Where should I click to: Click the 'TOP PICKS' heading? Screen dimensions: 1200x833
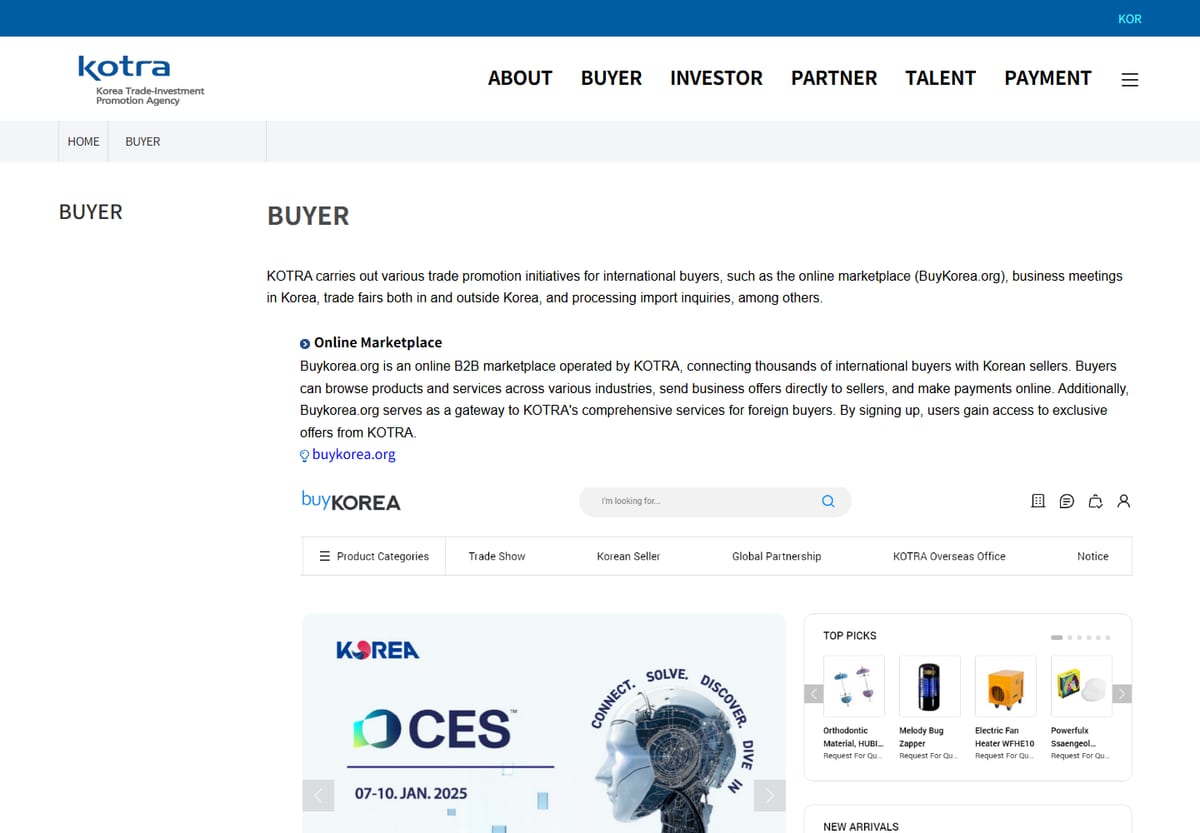850,636
